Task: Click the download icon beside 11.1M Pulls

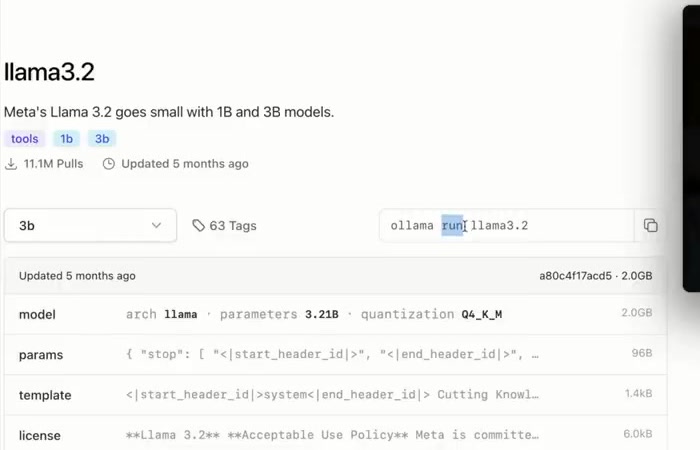Action: coord(11,164)
